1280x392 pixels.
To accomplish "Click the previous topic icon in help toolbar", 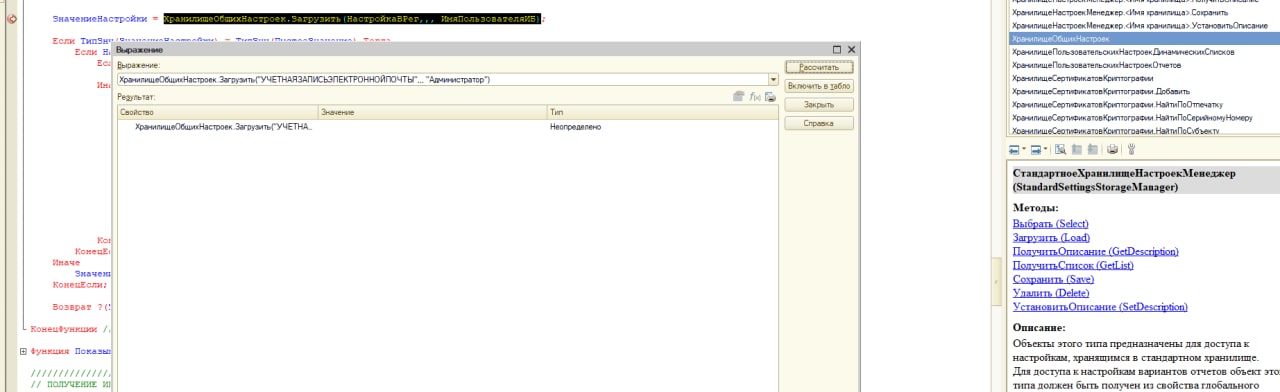I will click(x=1077, y=149).
